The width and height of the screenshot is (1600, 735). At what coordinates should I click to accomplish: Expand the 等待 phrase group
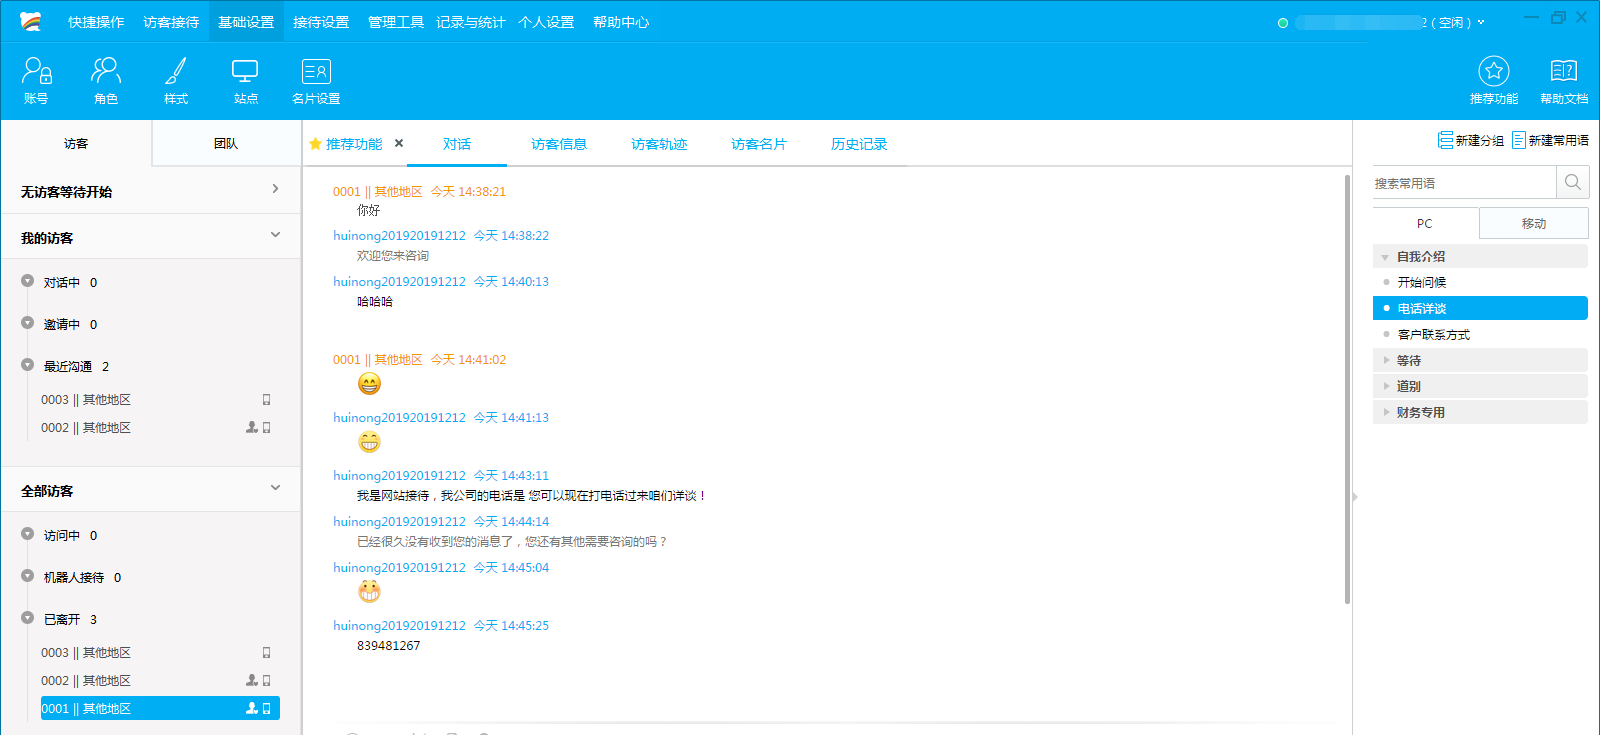point(1386,360)
